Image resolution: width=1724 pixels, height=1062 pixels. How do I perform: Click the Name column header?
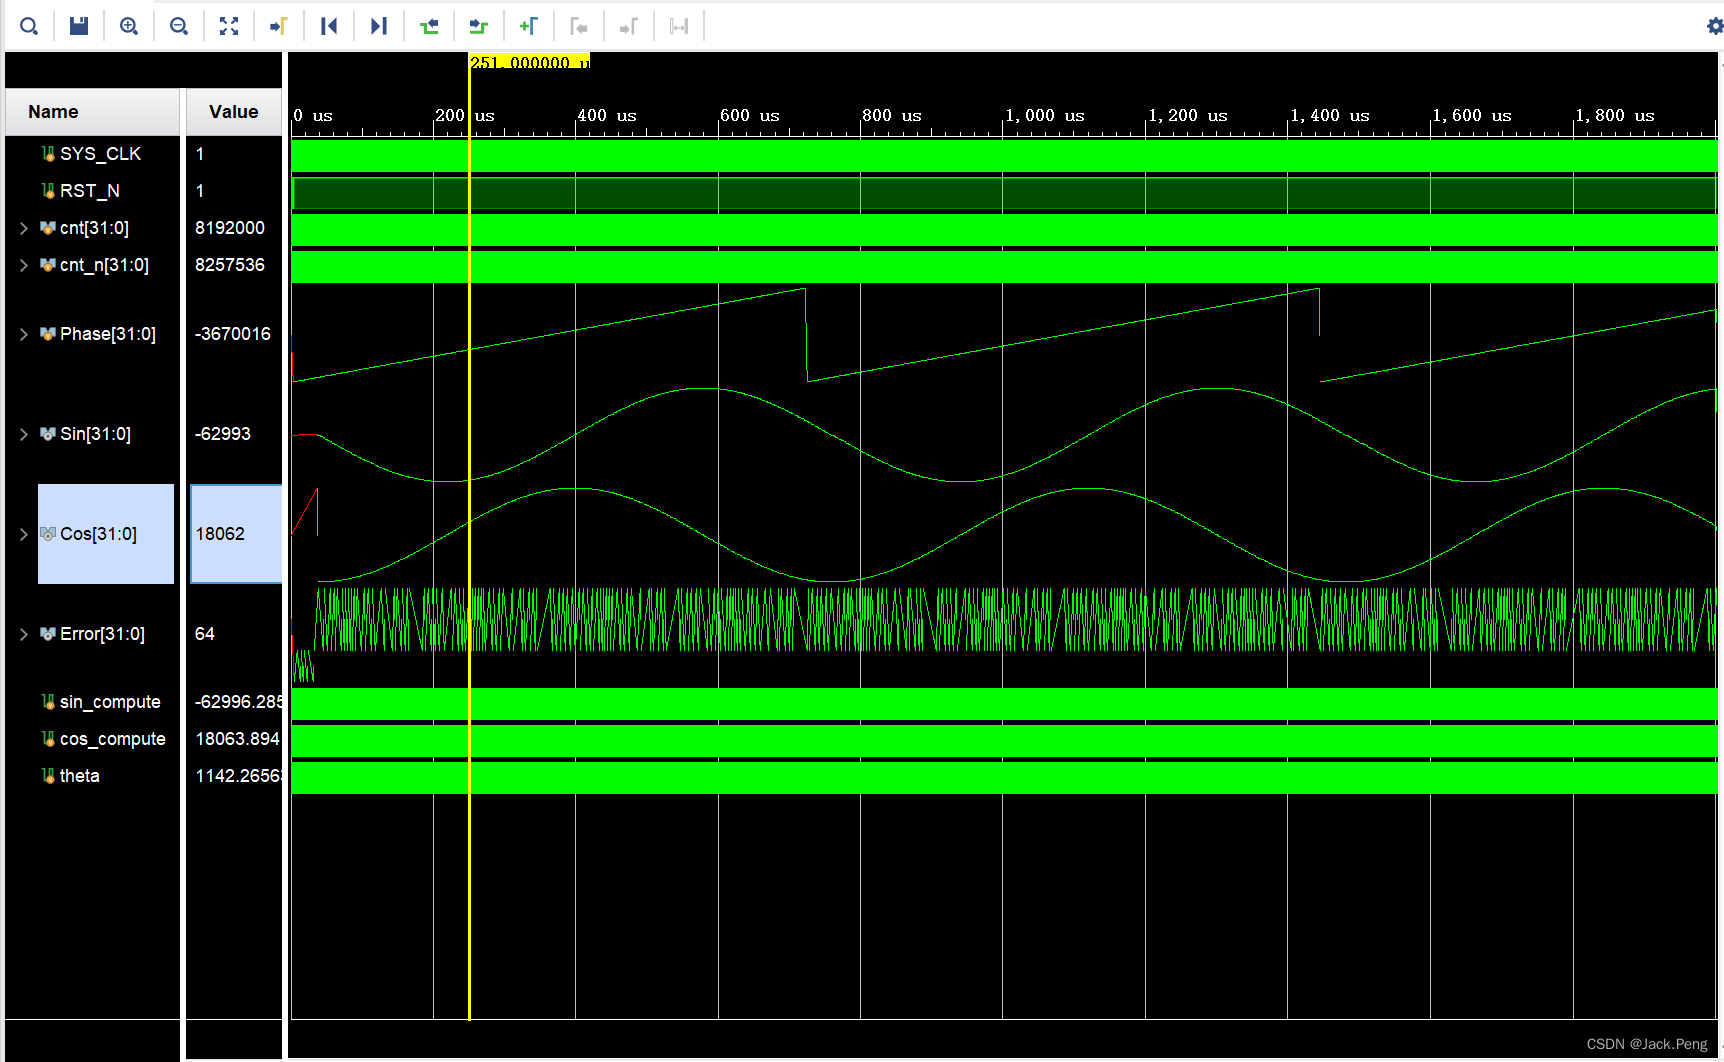click(52, 111)
